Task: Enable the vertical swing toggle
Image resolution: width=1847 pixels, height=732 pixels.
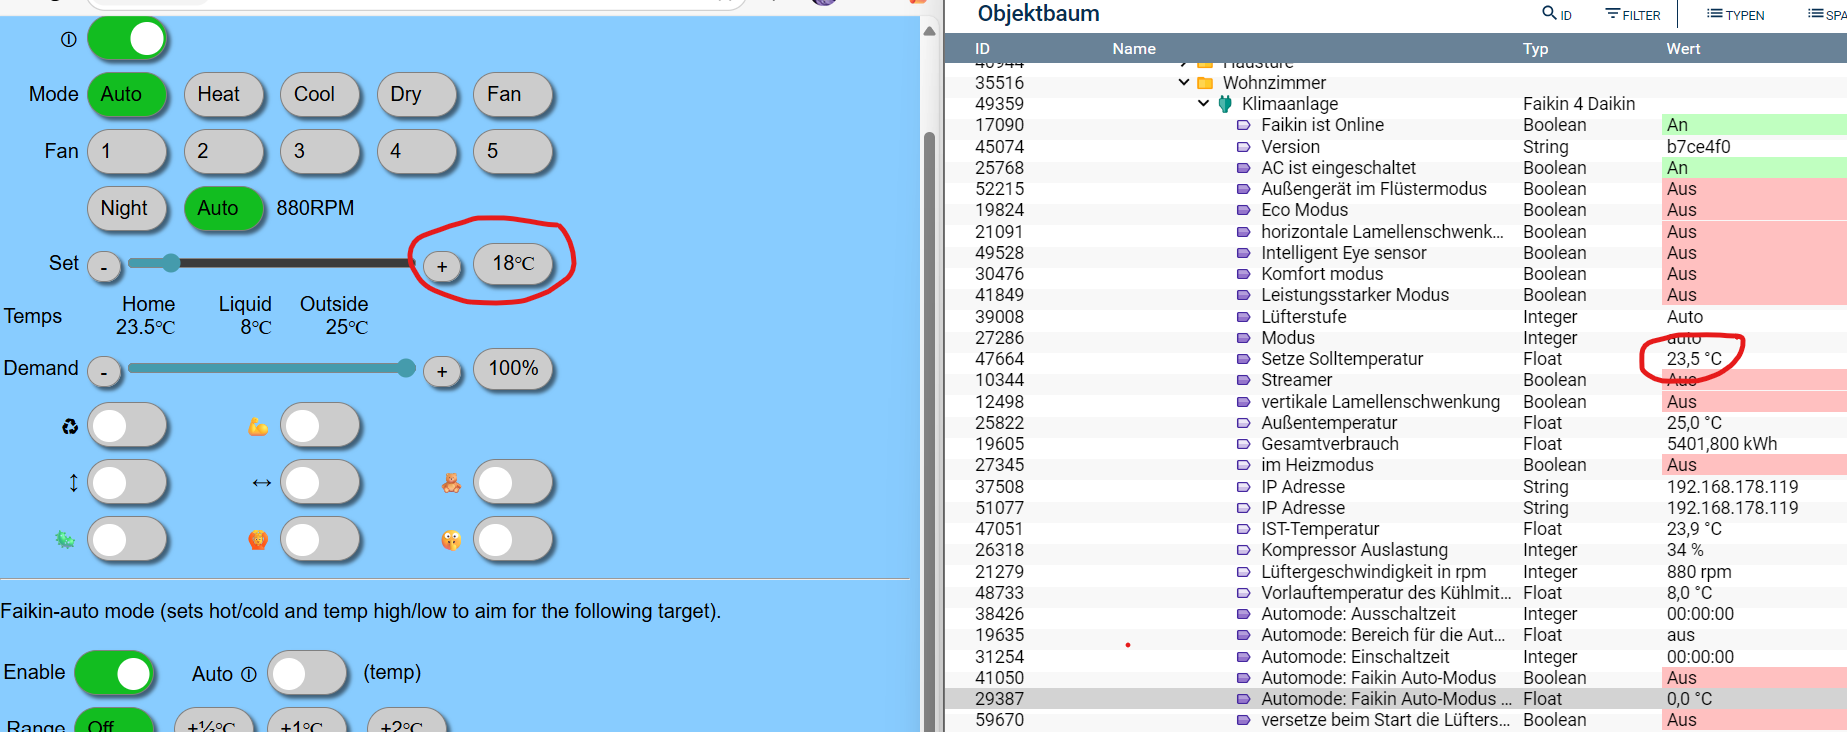Action: tap(127, 483)
